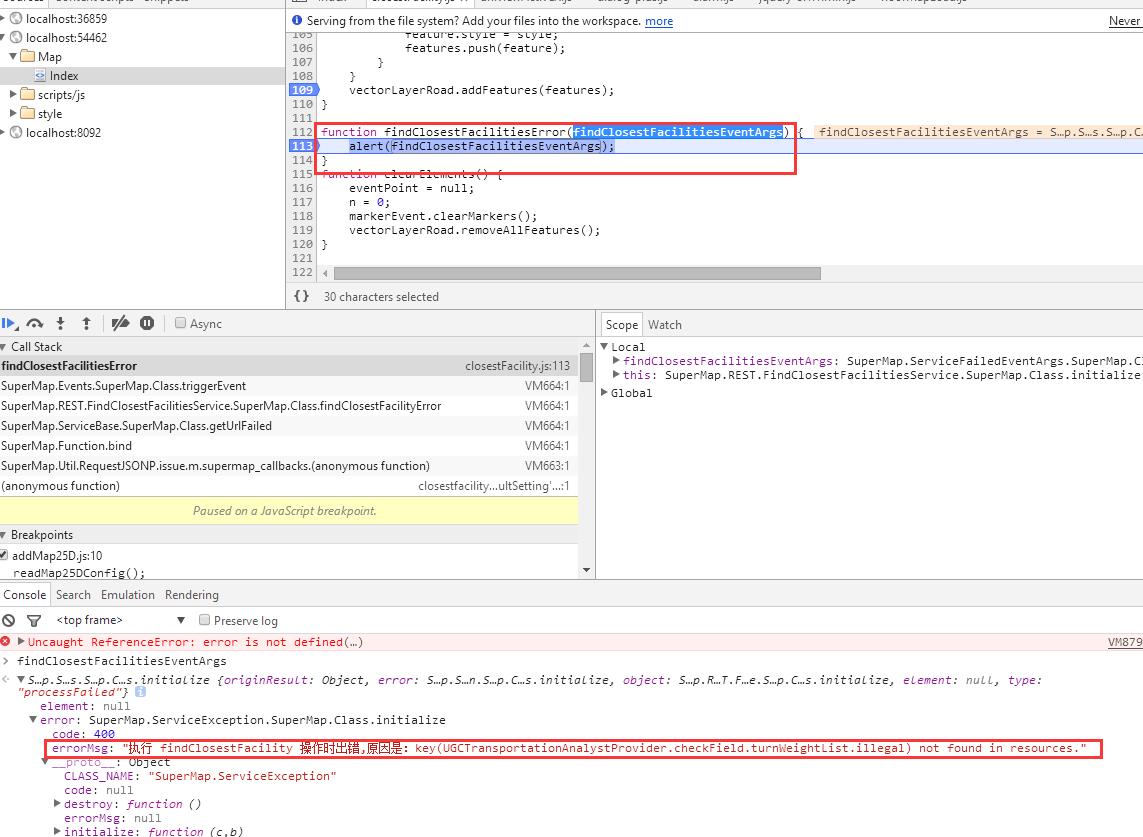Click the horizontal code scrollbar
The width and height of the screenshot is (1143, 837).
[x=577, y=273]
